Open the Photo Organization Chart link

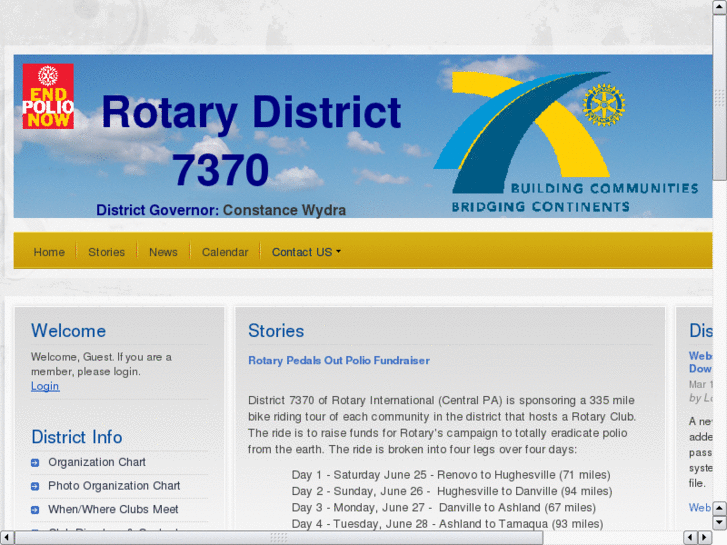click(114, 486)
